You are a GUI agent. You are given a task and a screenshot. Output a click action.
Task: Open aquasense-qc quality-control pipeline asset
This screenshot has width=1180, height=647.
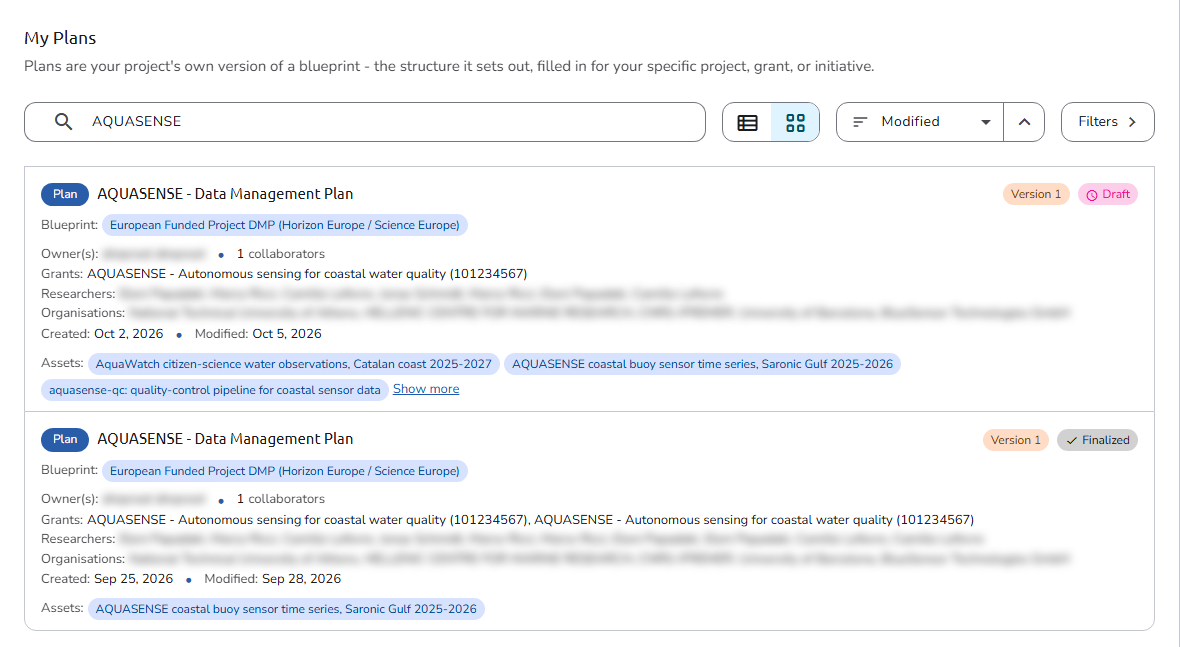(x=214, y=390)
